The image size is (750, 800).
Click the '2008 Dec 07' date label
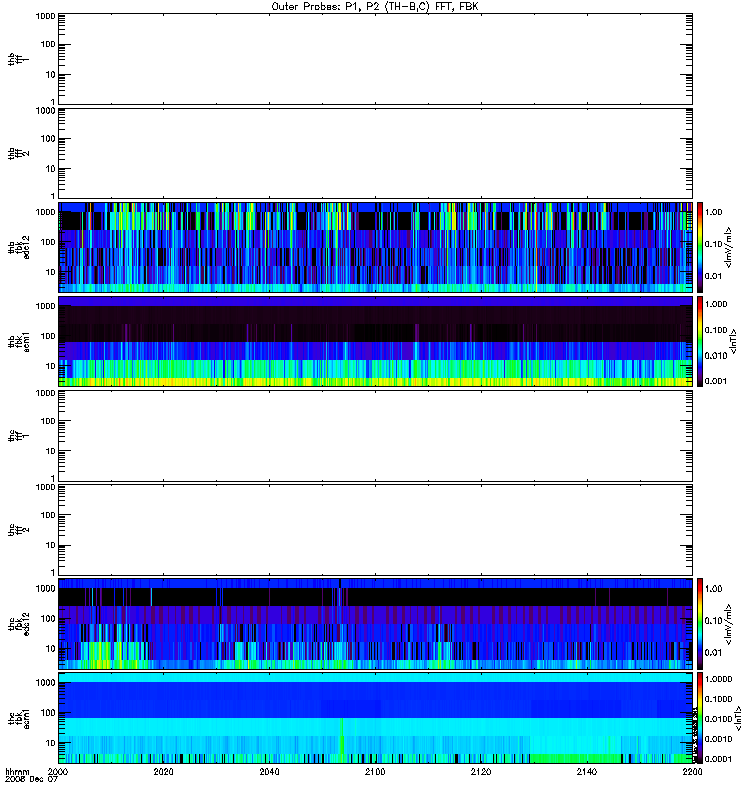(31, 780)
